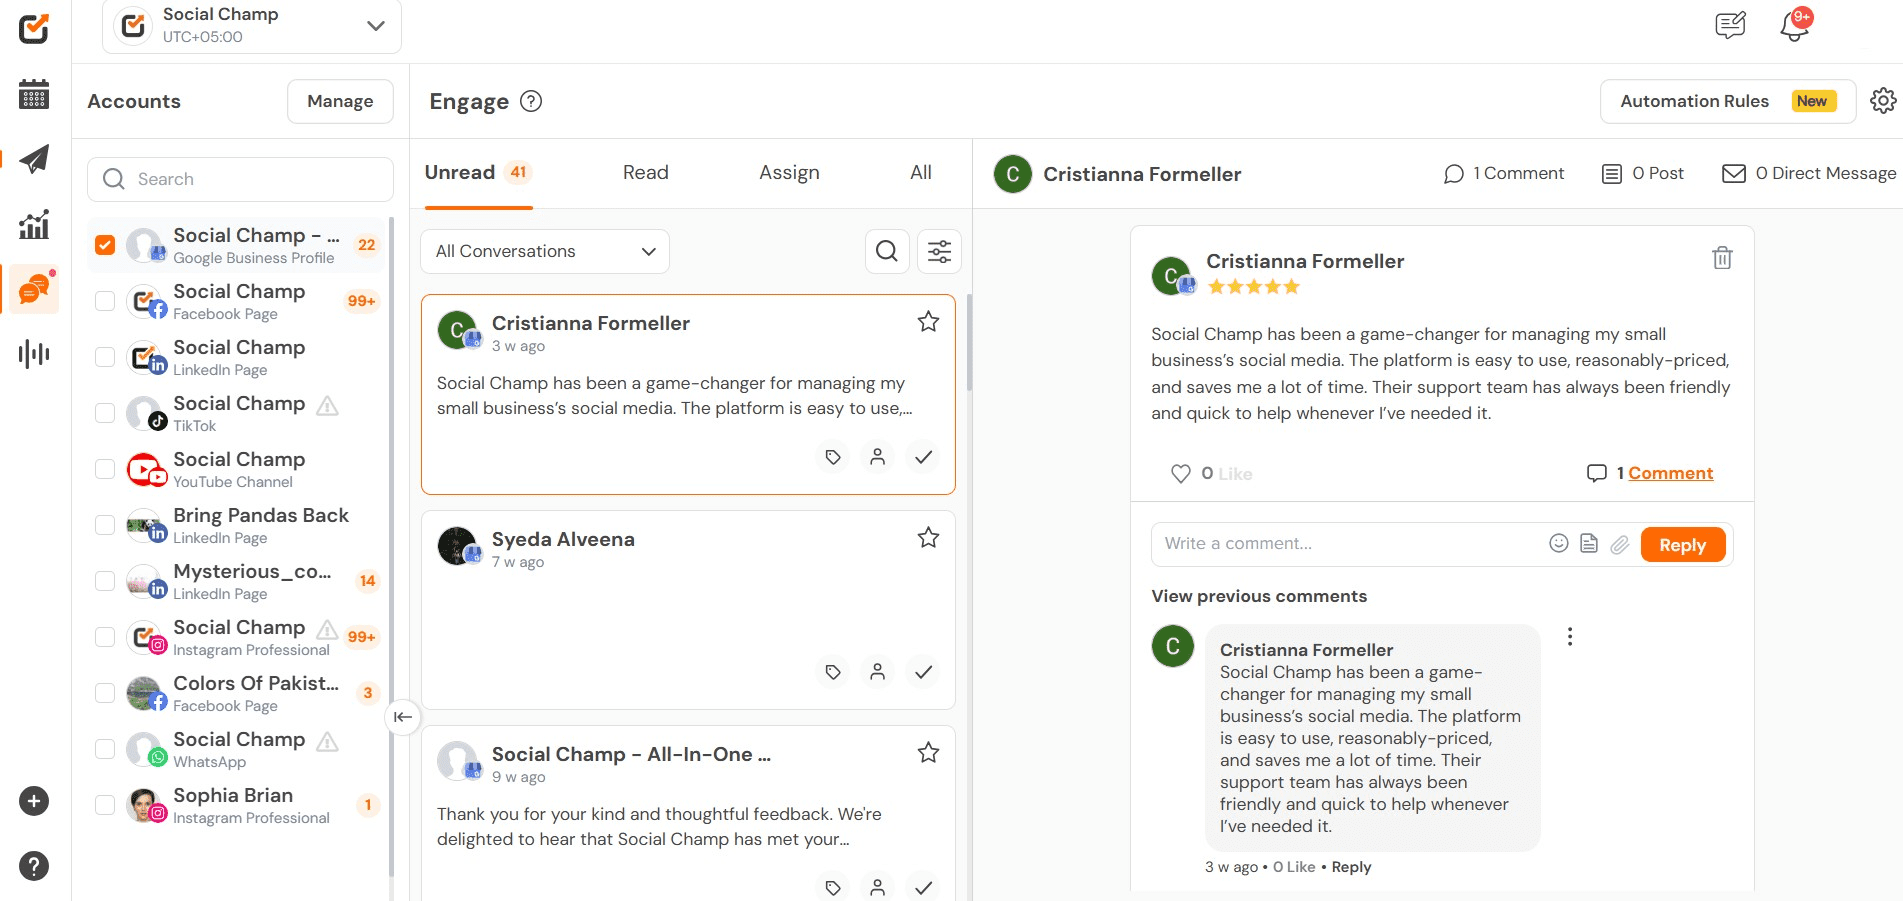
Task: Open the Publish paper-plane icon in sidebar
Action: pyautogui.click(x=33, y=159)
